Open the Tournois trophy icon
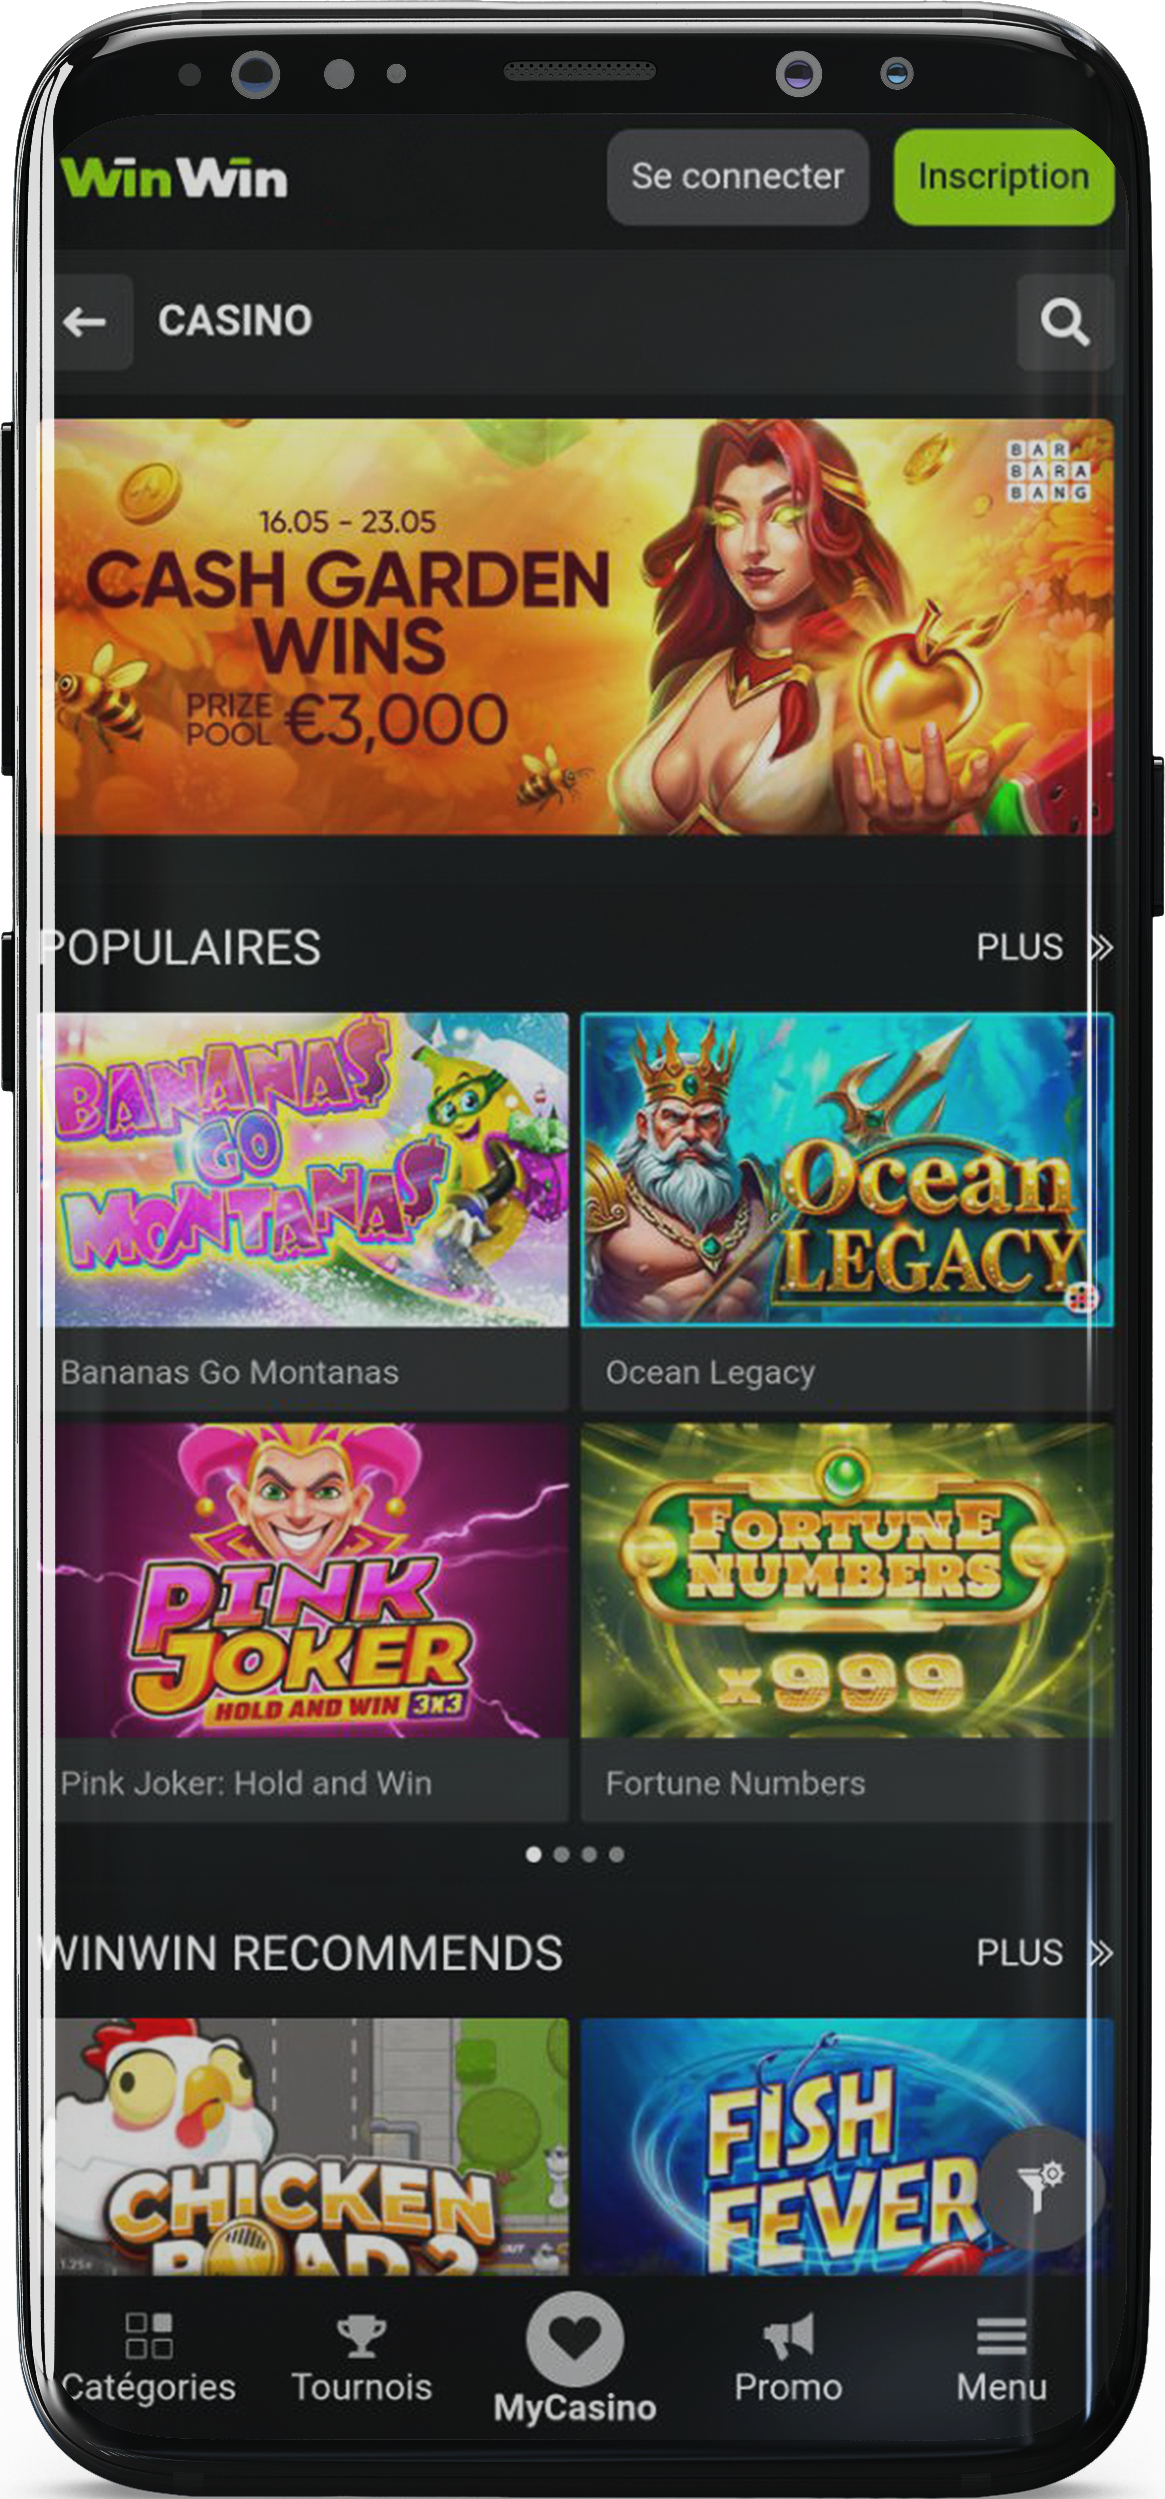Viewport: 1165px width, 2499px height. [x=361, y=2336]
